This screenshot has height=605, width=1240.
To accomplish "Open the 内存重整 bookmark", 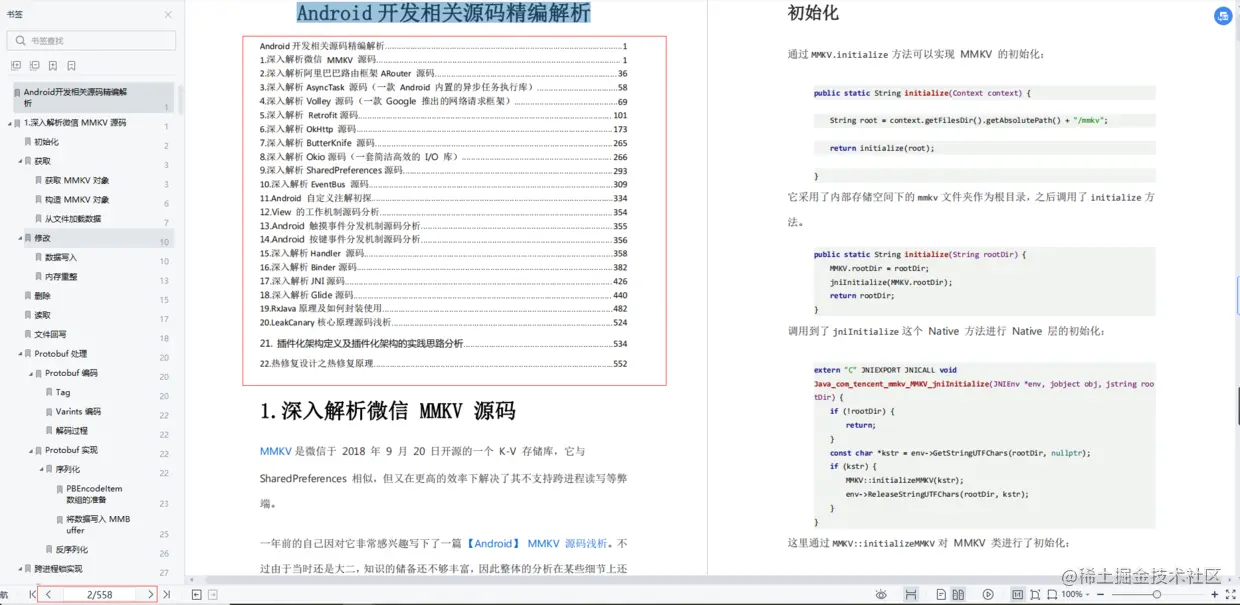I will [x=61, y=277].
